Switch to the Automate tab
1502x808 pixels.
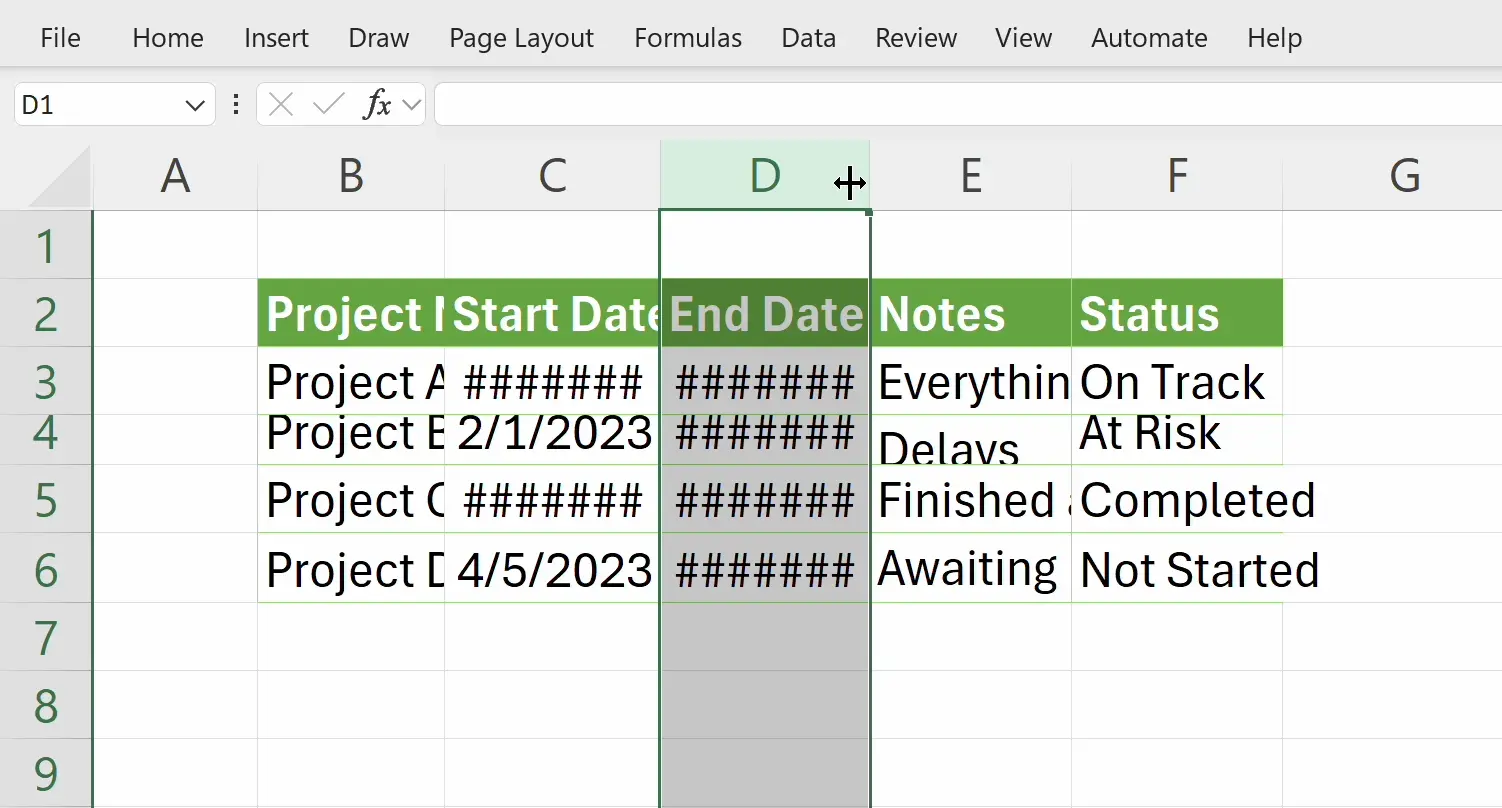[x=1148, y=38]
